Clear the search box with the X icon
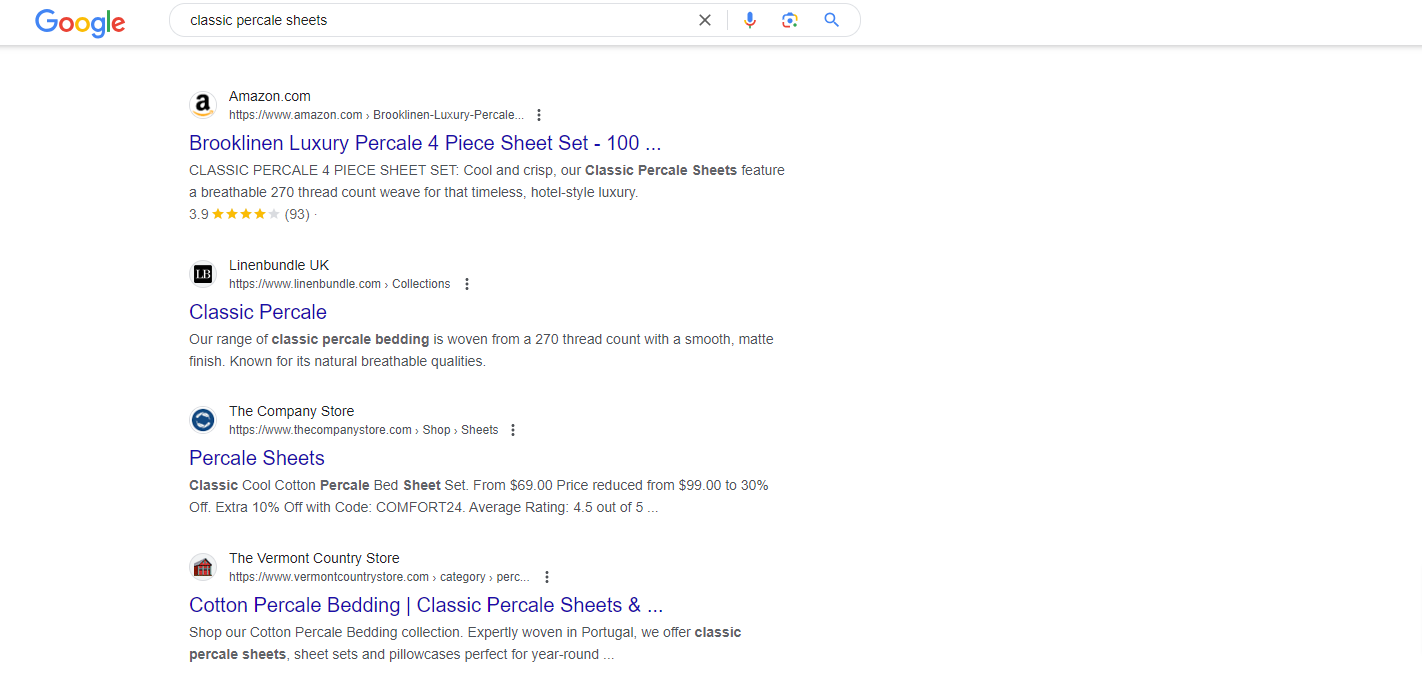The width and height of the screenshot is (1422, 681). click(x=705, y=20)
